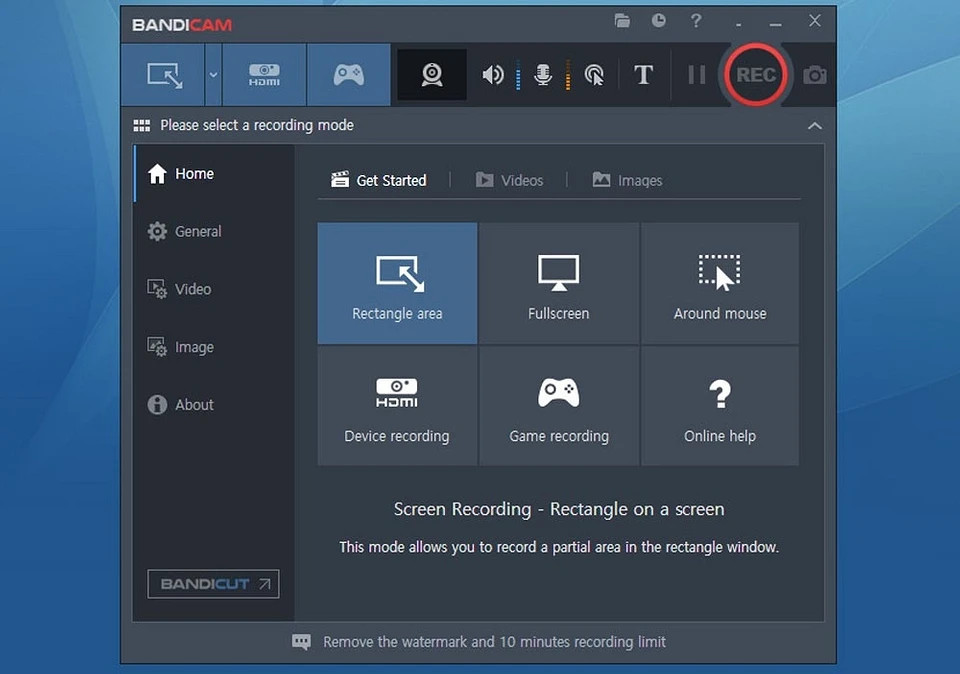Image resolution: width=960 pixels, height=674 pixels.
Task: Open the recording mode dropdown arrow
Action: 213,75
